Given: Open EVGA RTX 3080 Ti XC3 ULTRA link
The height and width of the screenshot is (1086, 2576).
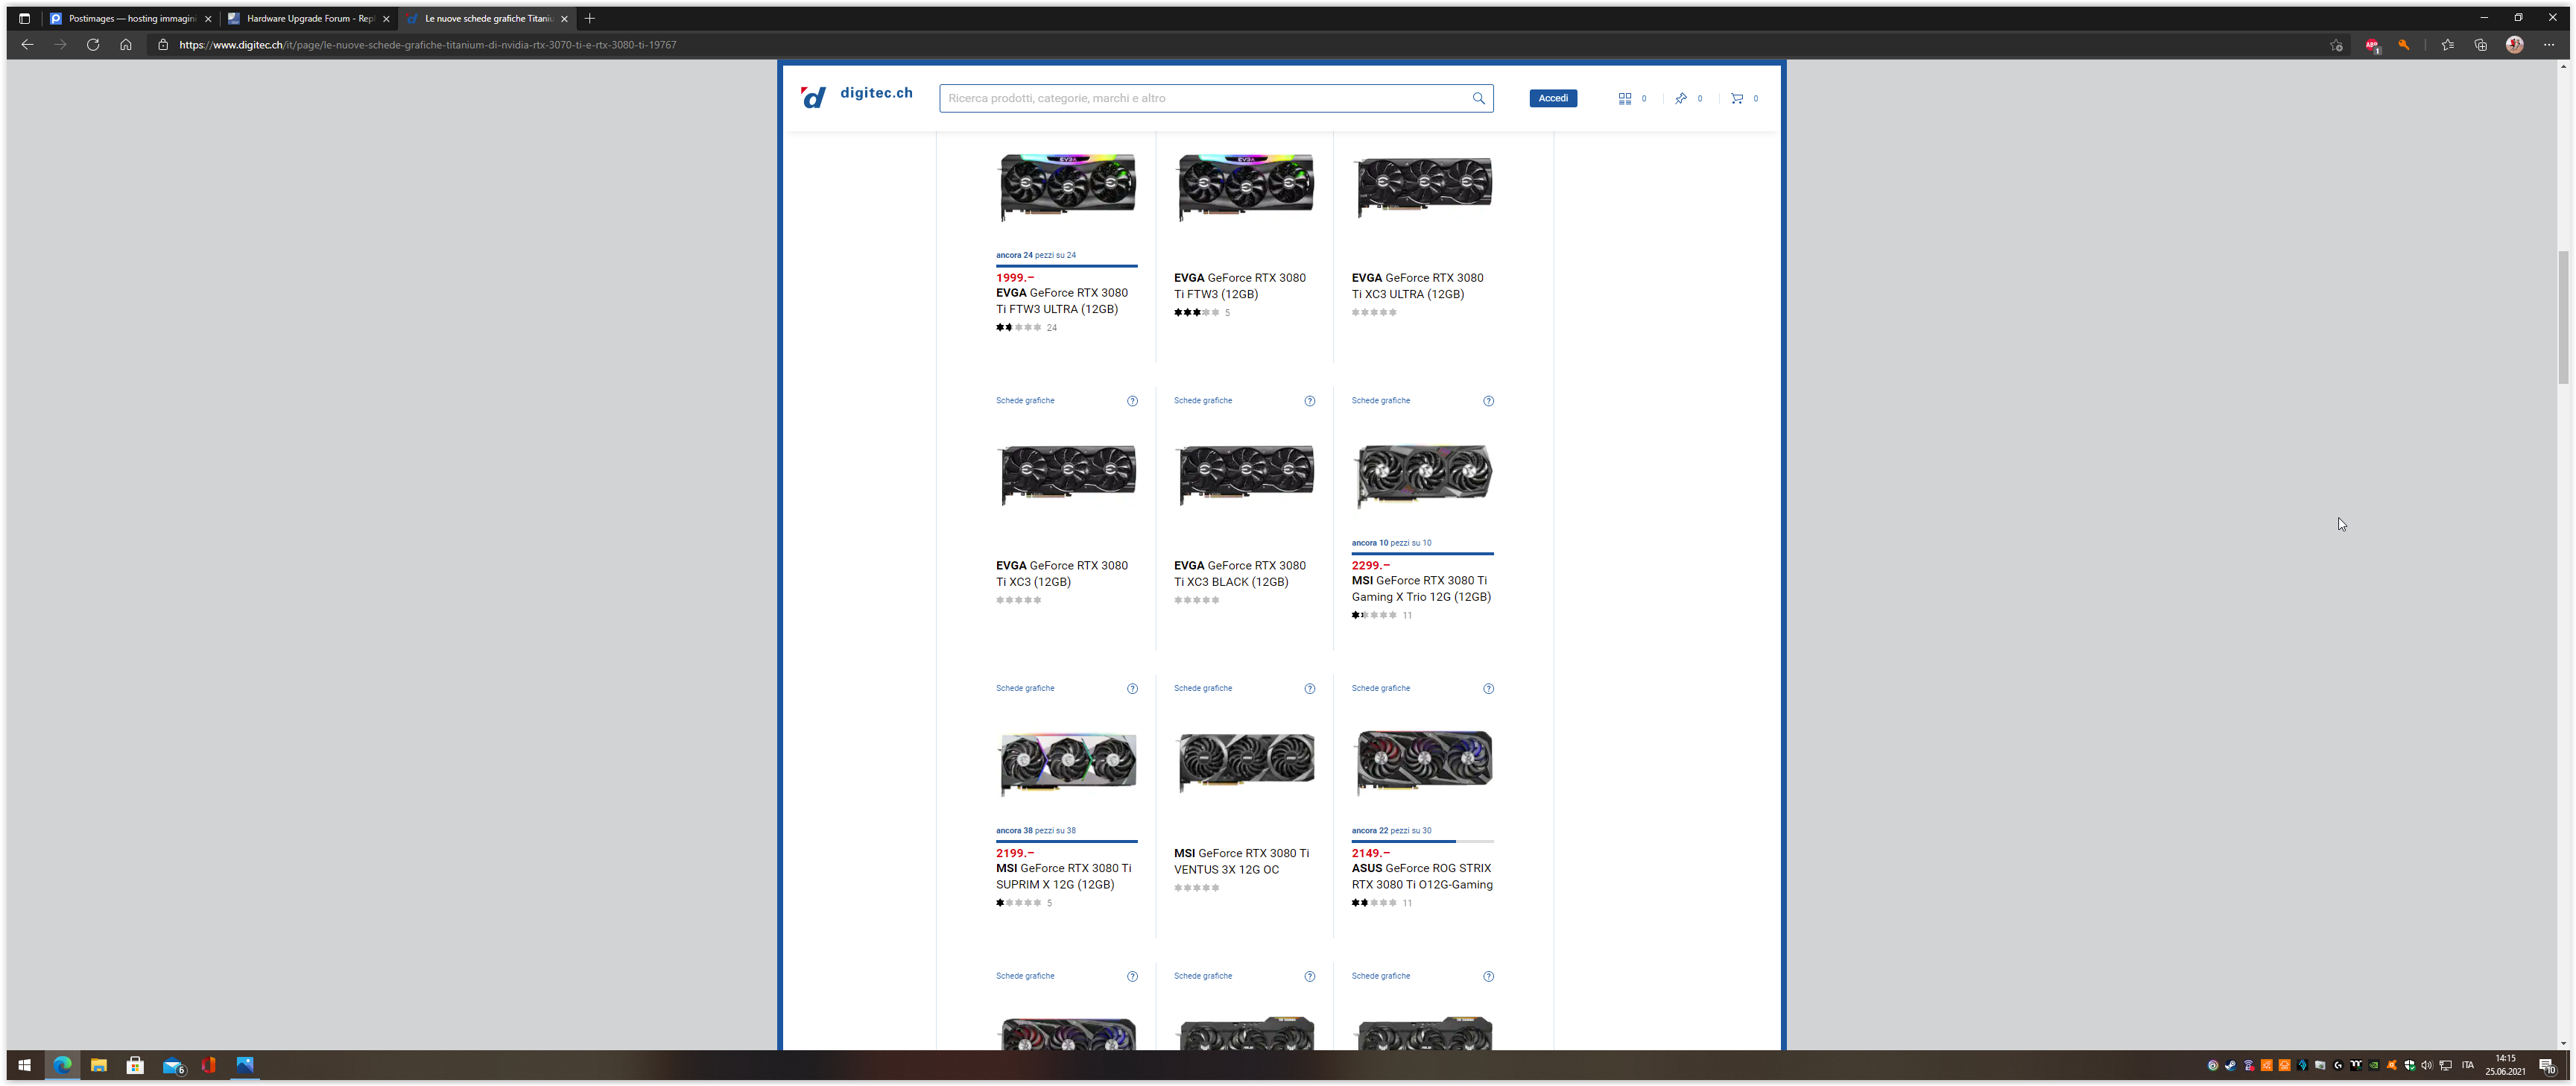Looking at the screenshot, I should [1417, 286].
